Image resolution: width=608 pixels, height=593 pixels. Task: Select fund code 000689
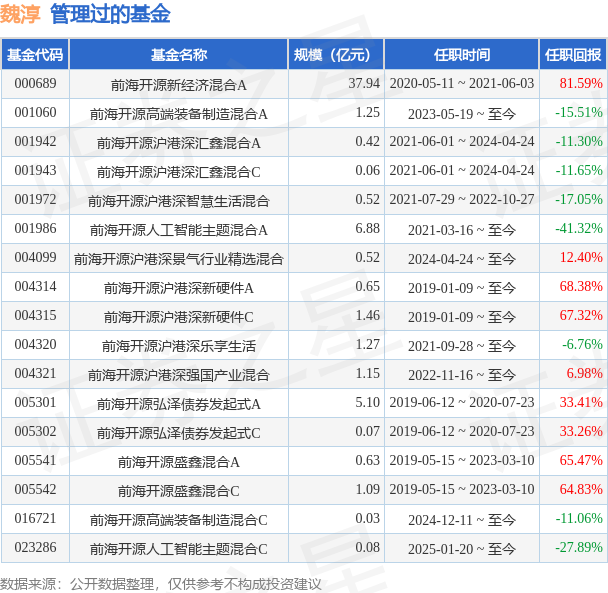click(x=35, y=83)
